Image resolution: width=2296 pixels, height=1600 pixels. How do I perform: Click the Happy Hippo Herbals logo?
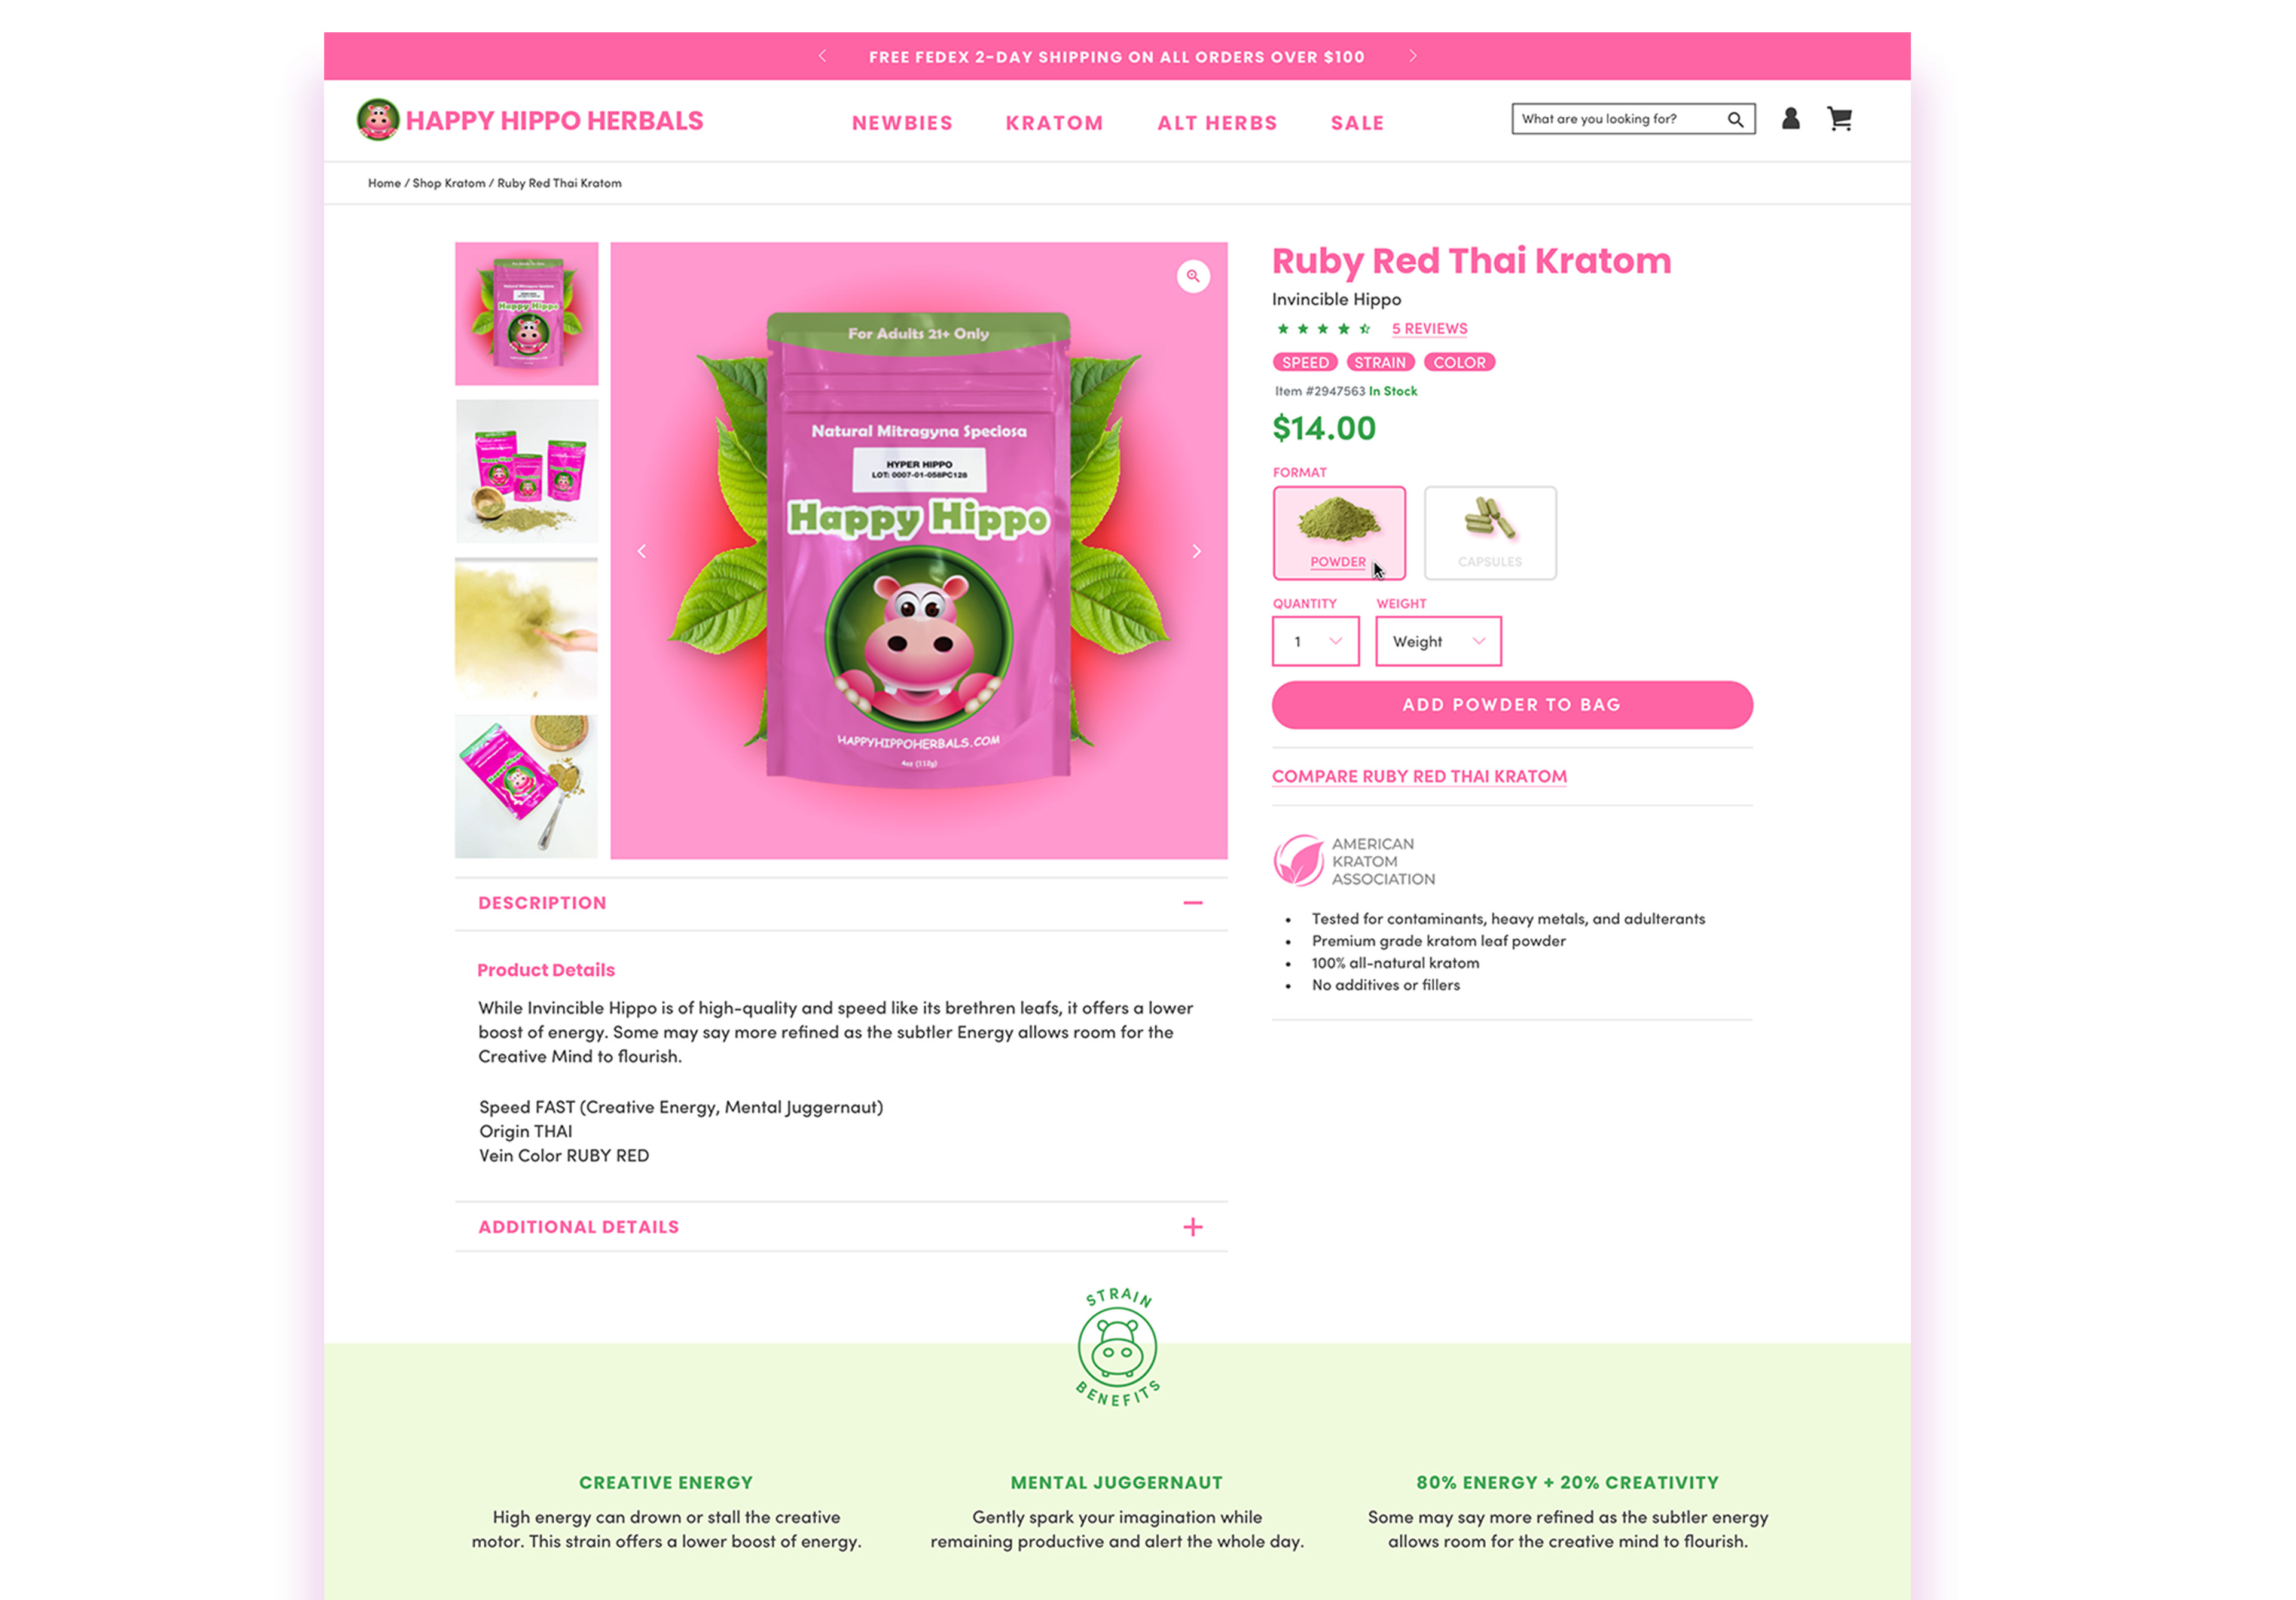coord(530,120)
